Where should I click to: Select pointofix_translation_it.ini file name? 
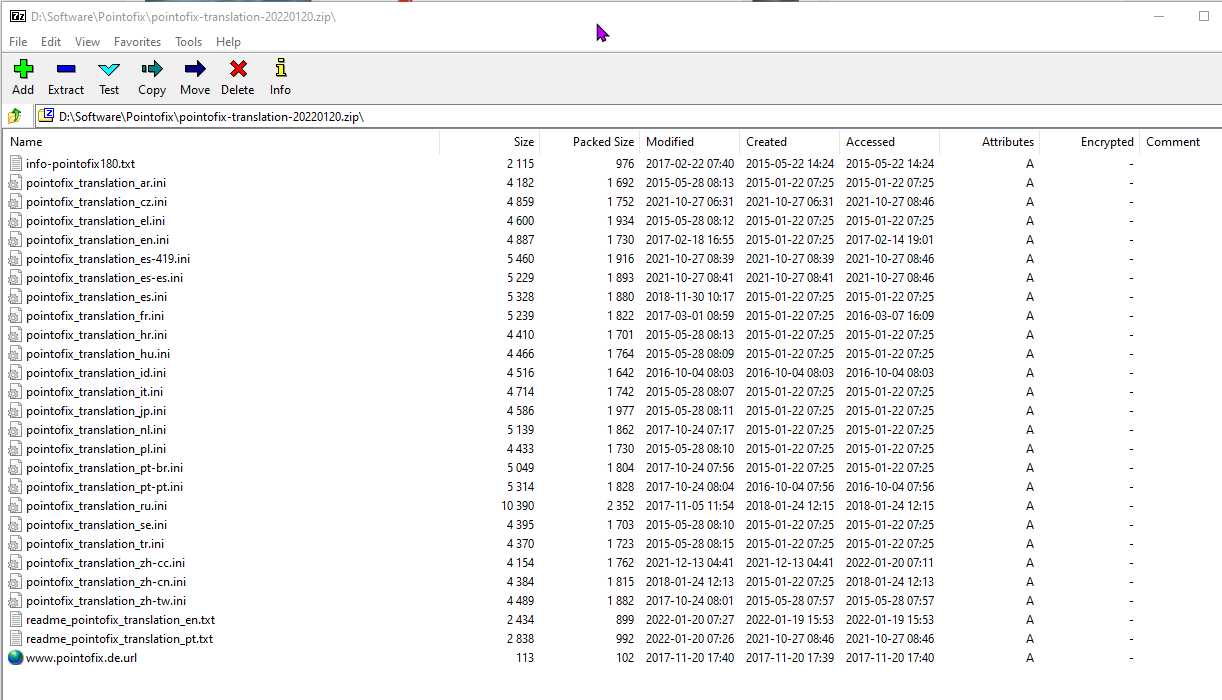point(94,391)
